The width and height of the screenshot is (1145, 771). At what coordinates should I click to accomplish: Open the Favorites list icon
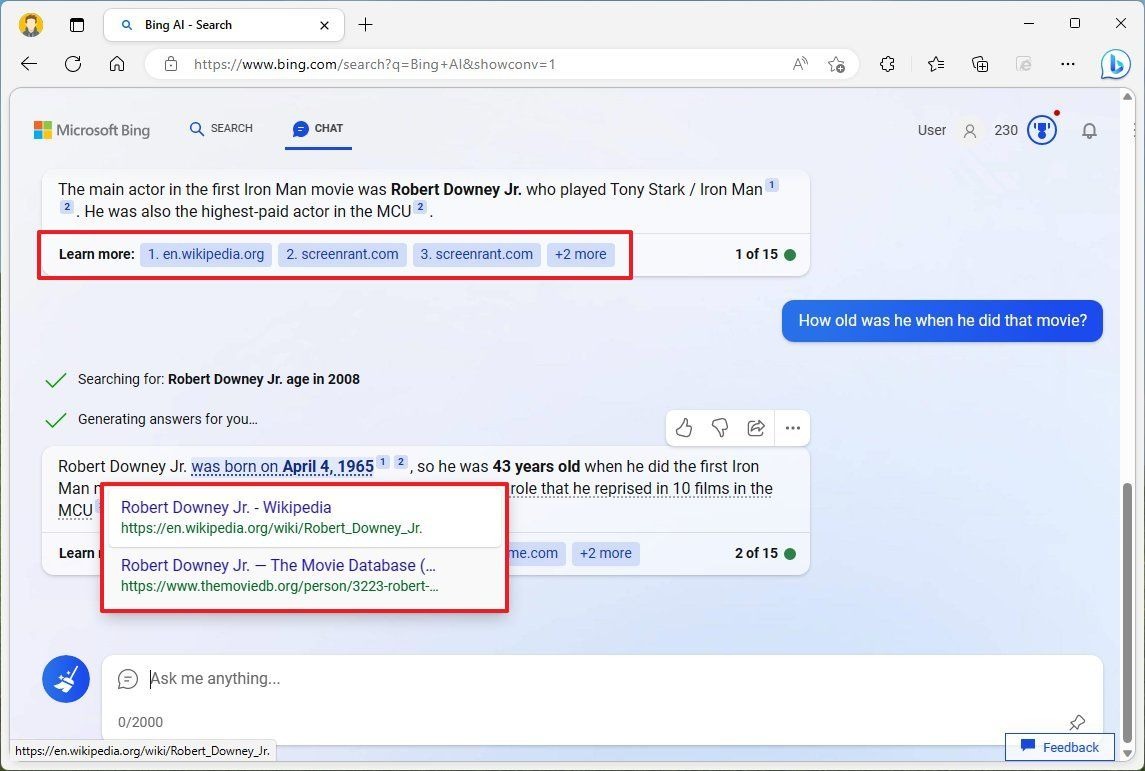pyautogui.click(x=935, y=64)
